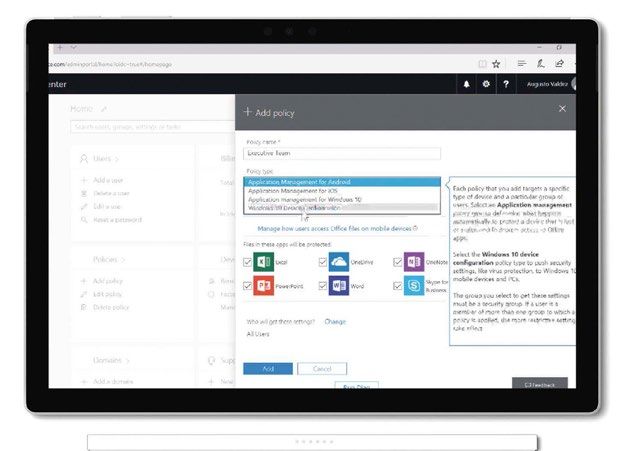
Task: Click Add a user link
Action: (x=107, y=180)
